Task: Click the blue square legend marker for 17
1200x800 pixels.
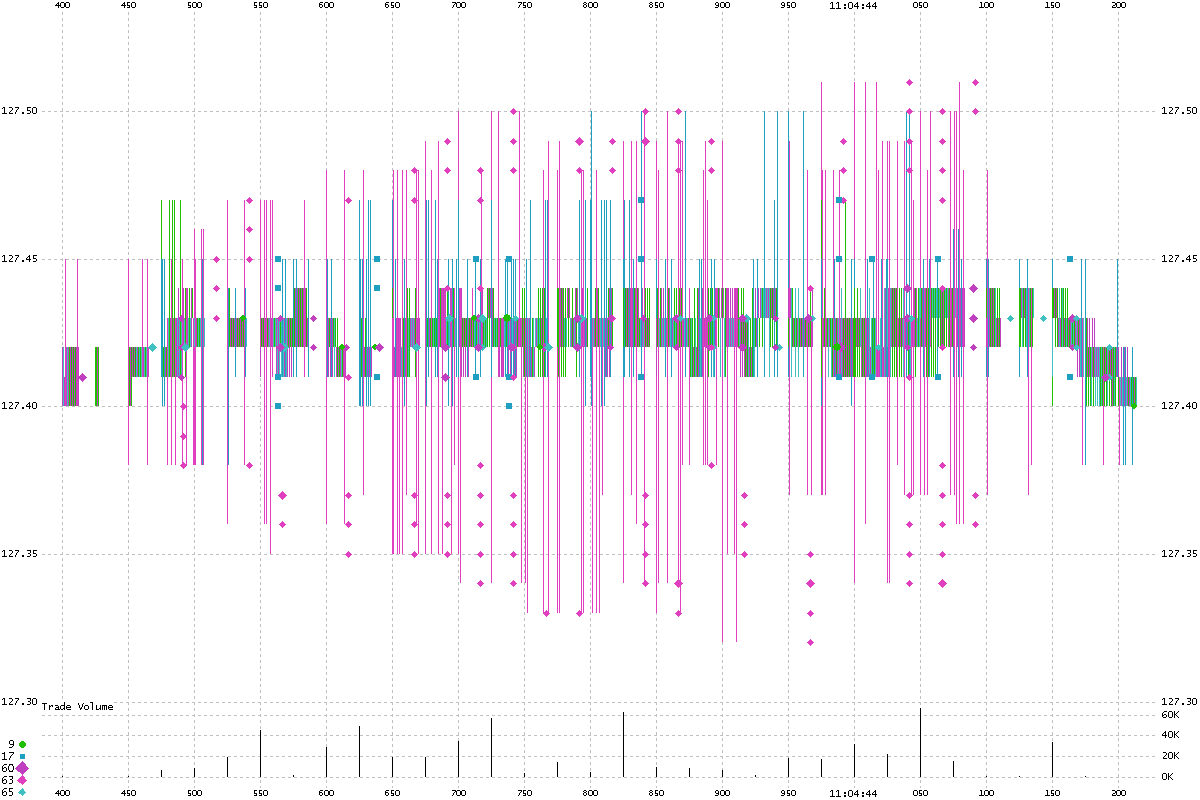Action: coord(22,756)
